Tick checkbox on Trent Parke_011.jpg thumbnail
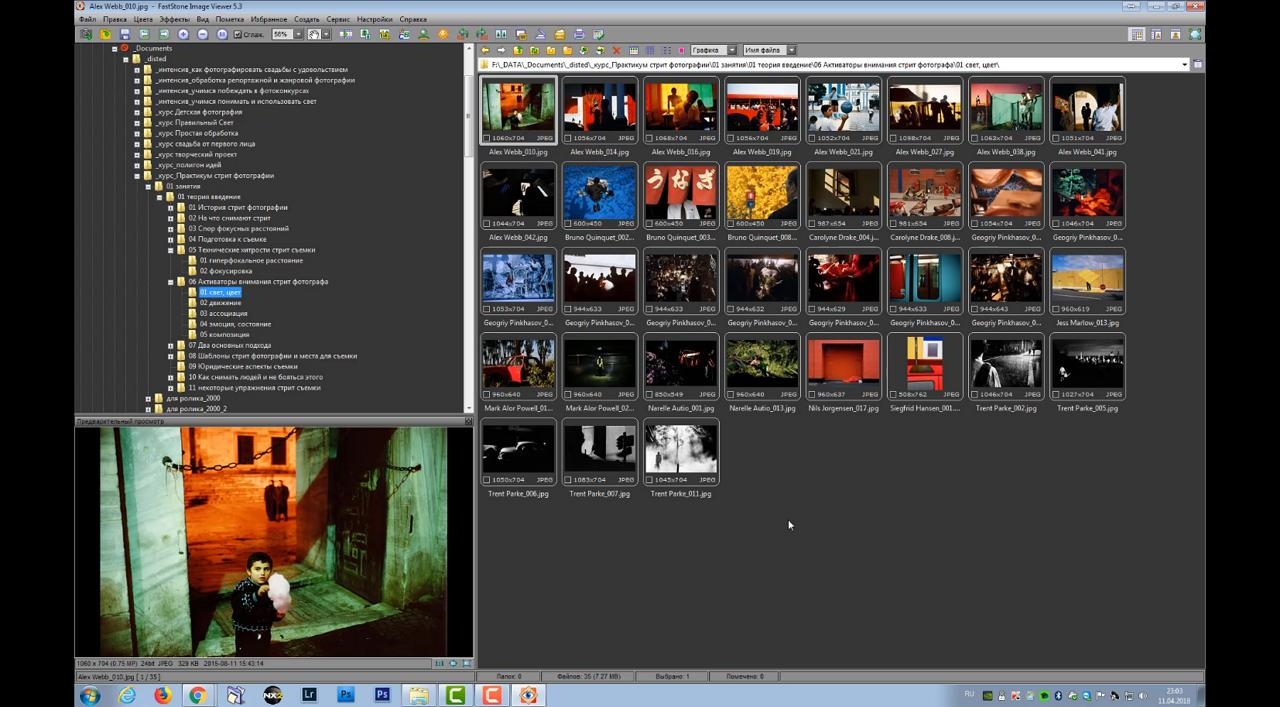Viewport: 1280px width, 707px height. (650, 479)
